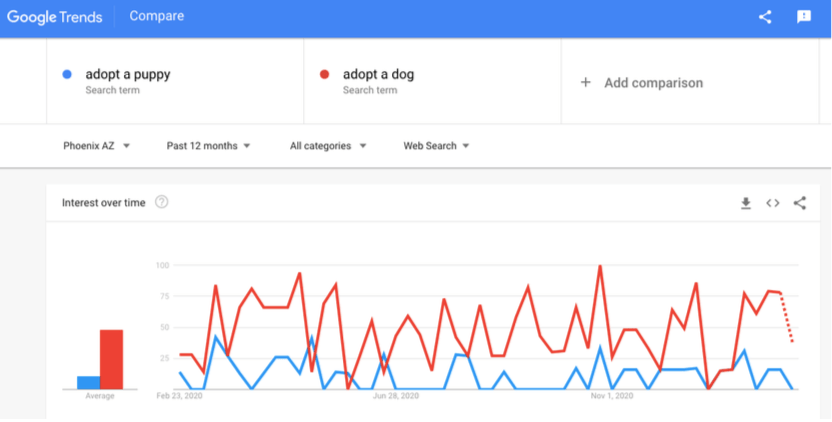The image size is (832, 422).
Task: Open the Phoenix AZ location dropdown
Action: 96,146
